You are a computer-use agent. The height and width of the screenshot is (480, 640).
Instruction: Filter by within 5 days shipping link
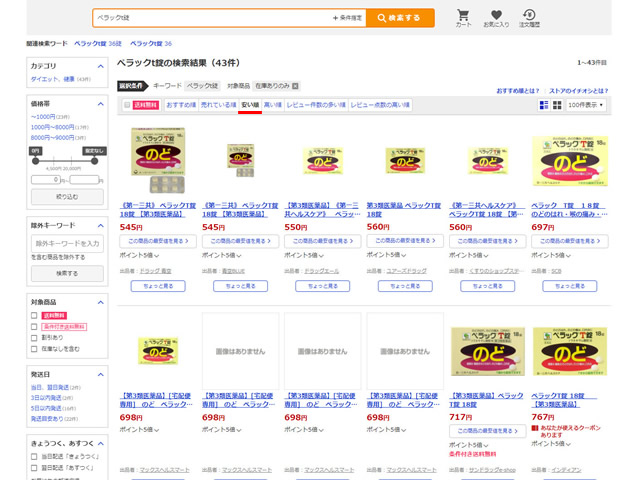pyautogui.click(x=47, y=408)
